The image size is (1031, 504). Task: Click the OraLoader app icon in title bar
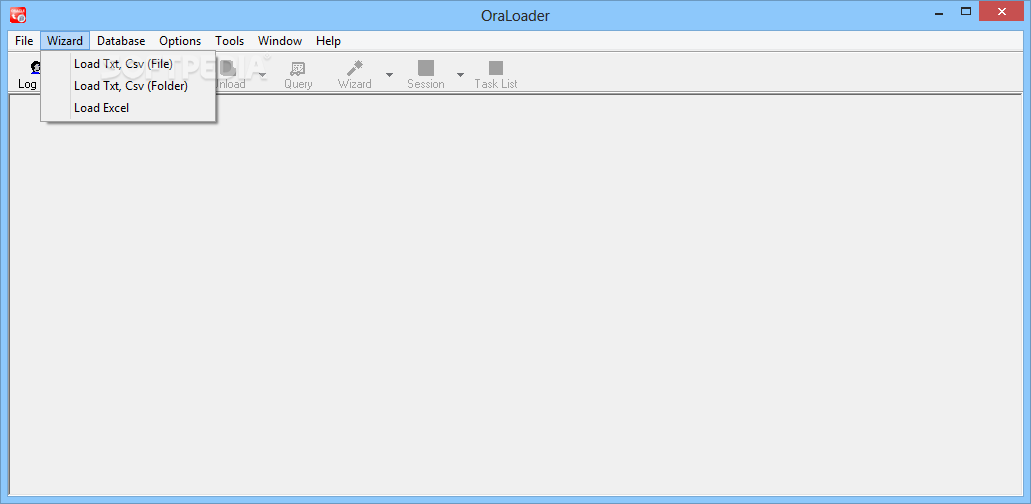[x=18, y=14]
